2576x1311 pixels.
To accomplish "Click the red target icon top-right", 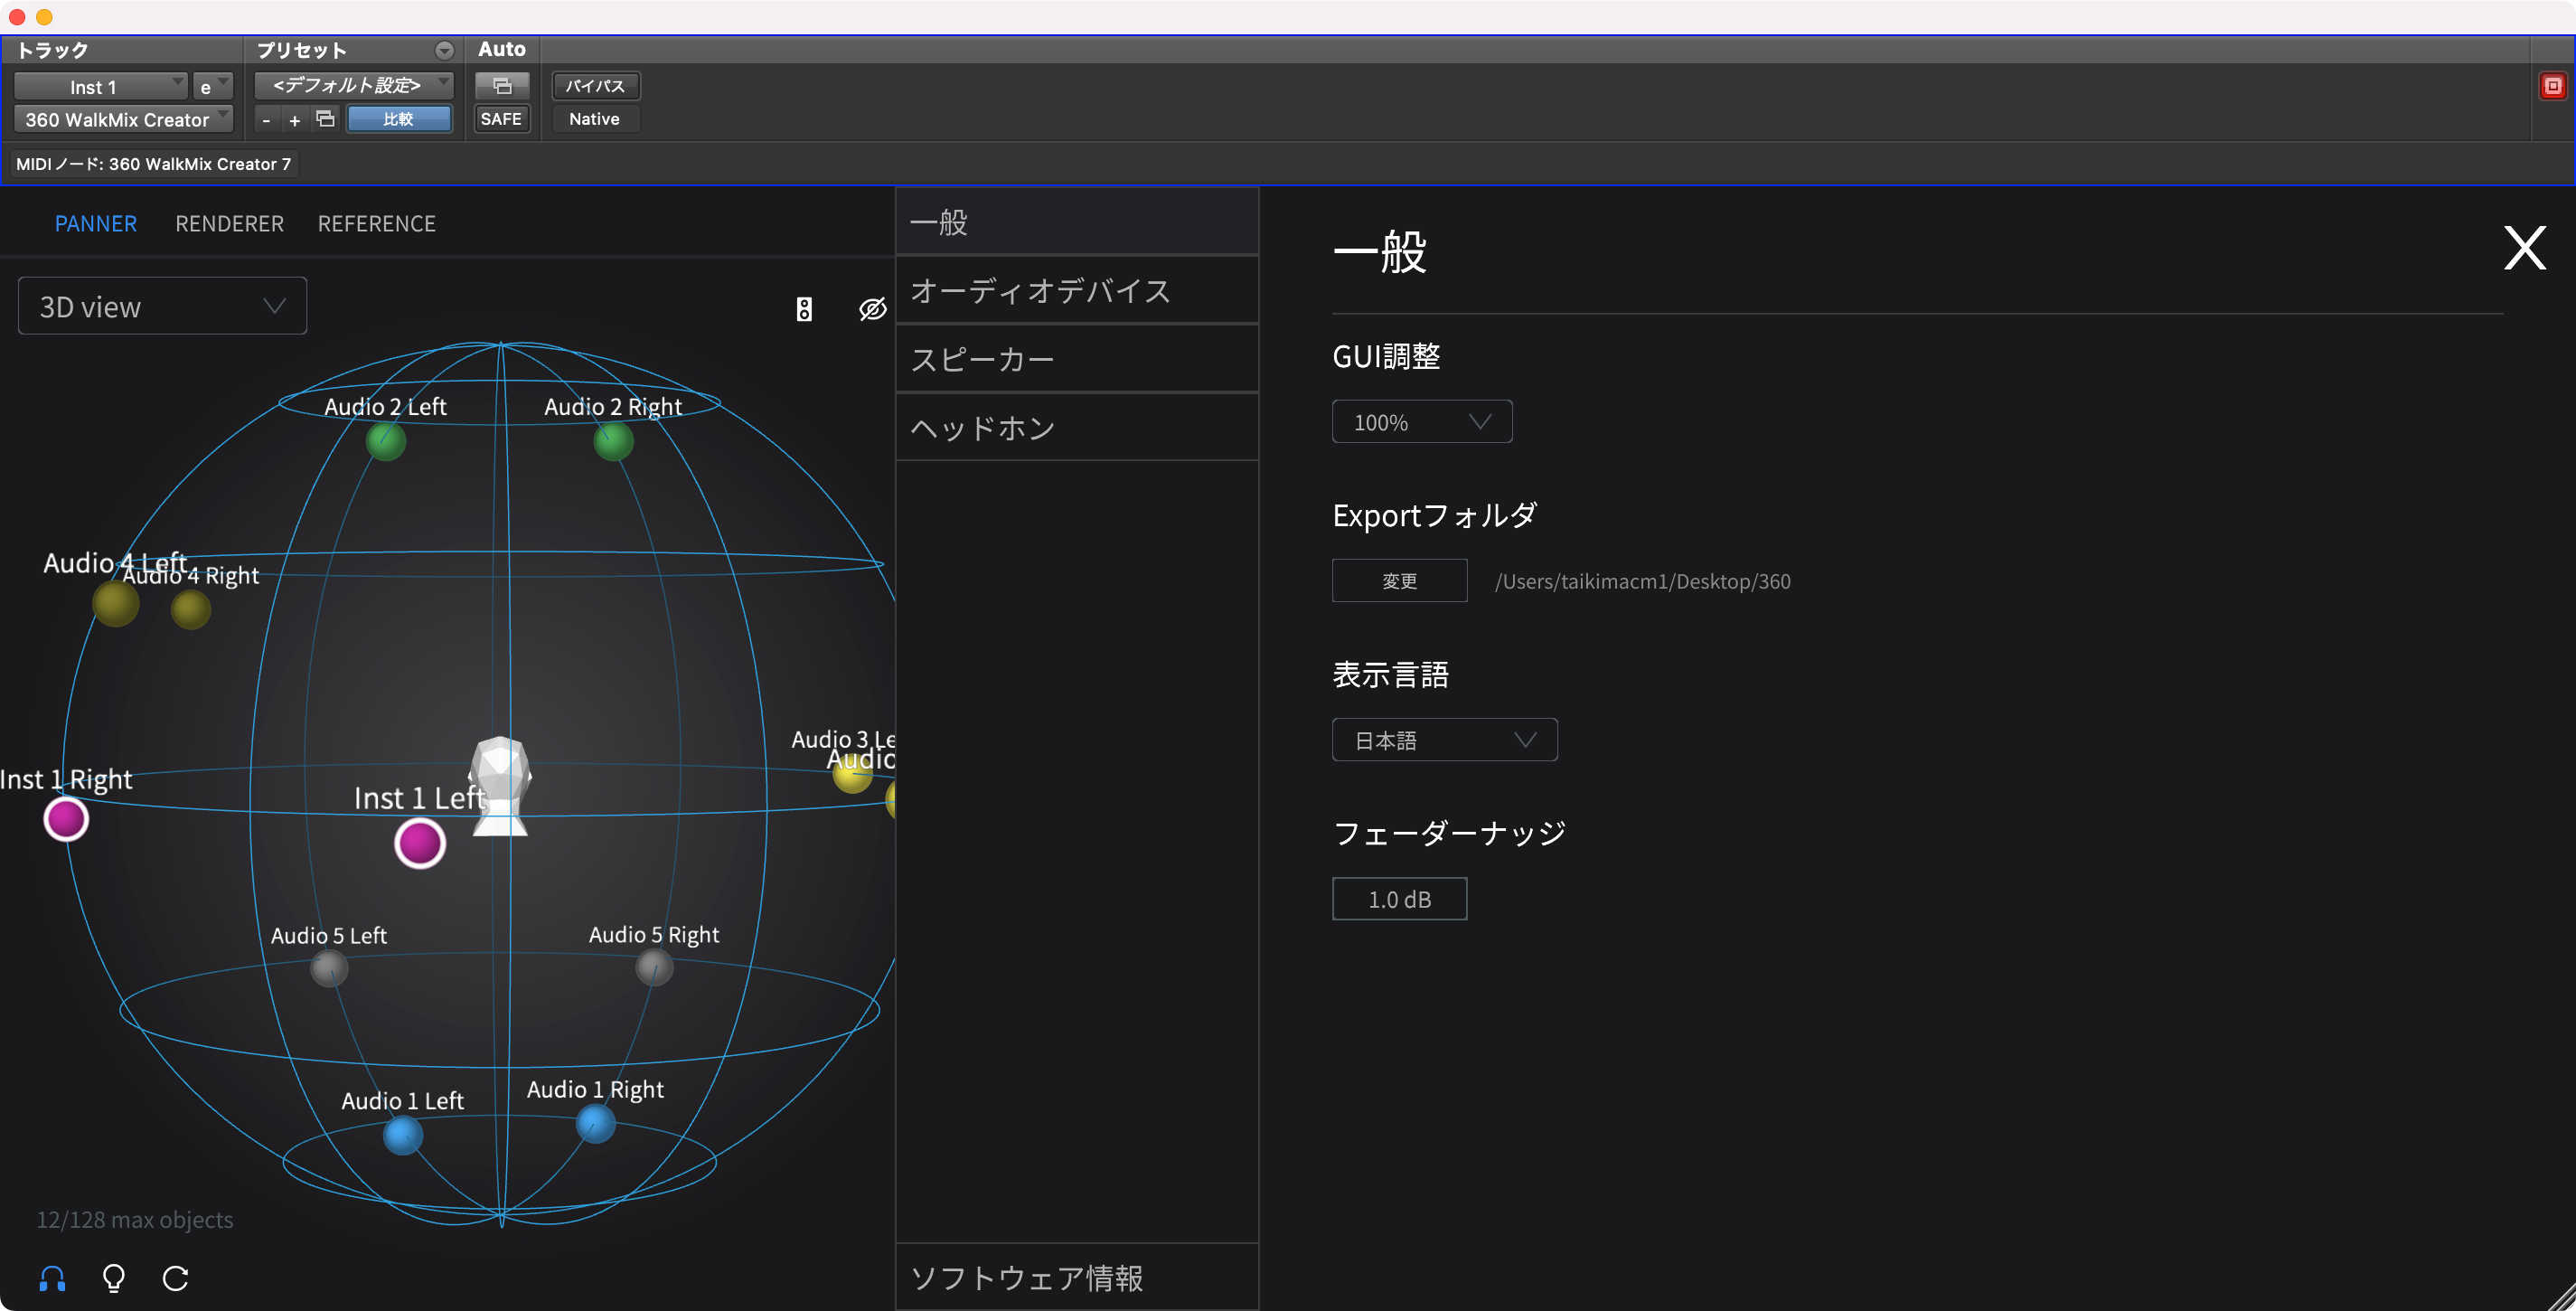I will click(x=2552, y=86).
